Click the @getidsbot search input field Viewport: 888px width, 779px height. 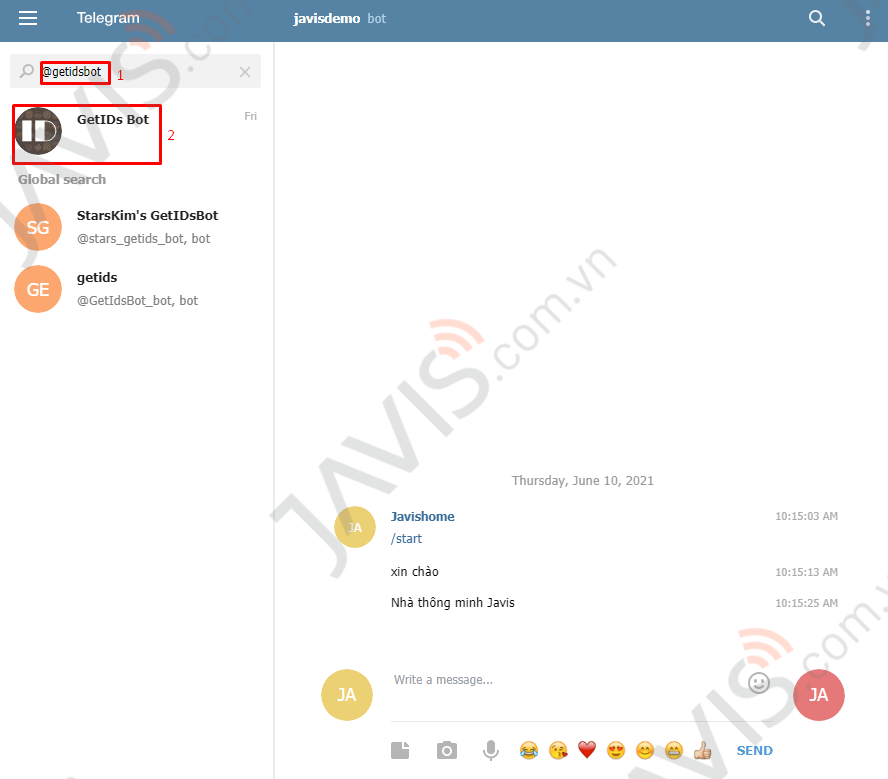(x=136, y=71)
